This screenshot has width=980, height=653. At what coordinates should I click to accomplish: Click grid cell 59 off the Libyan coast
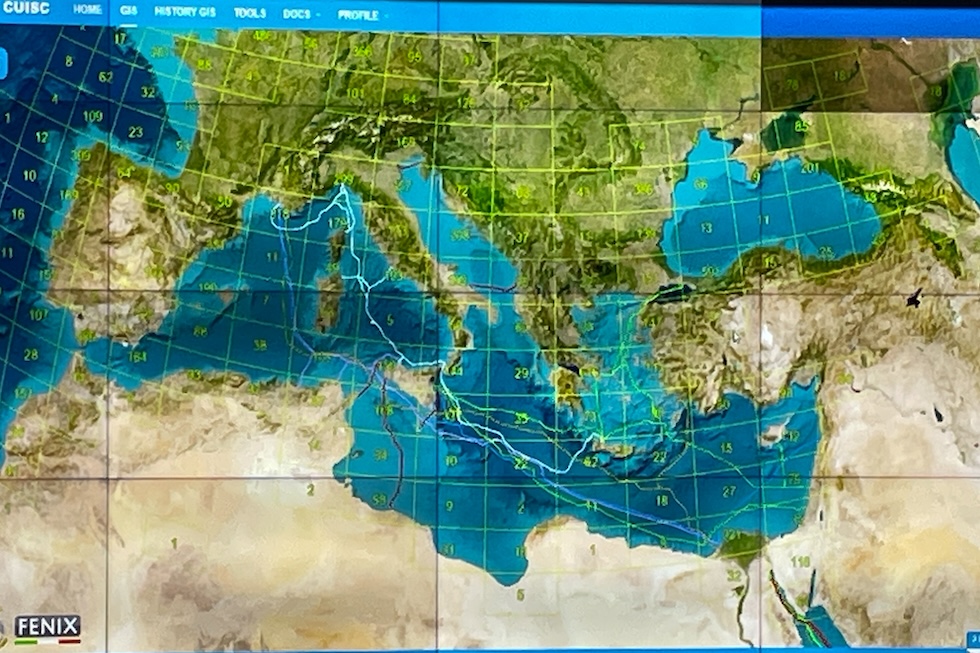(x=379, y=499)
